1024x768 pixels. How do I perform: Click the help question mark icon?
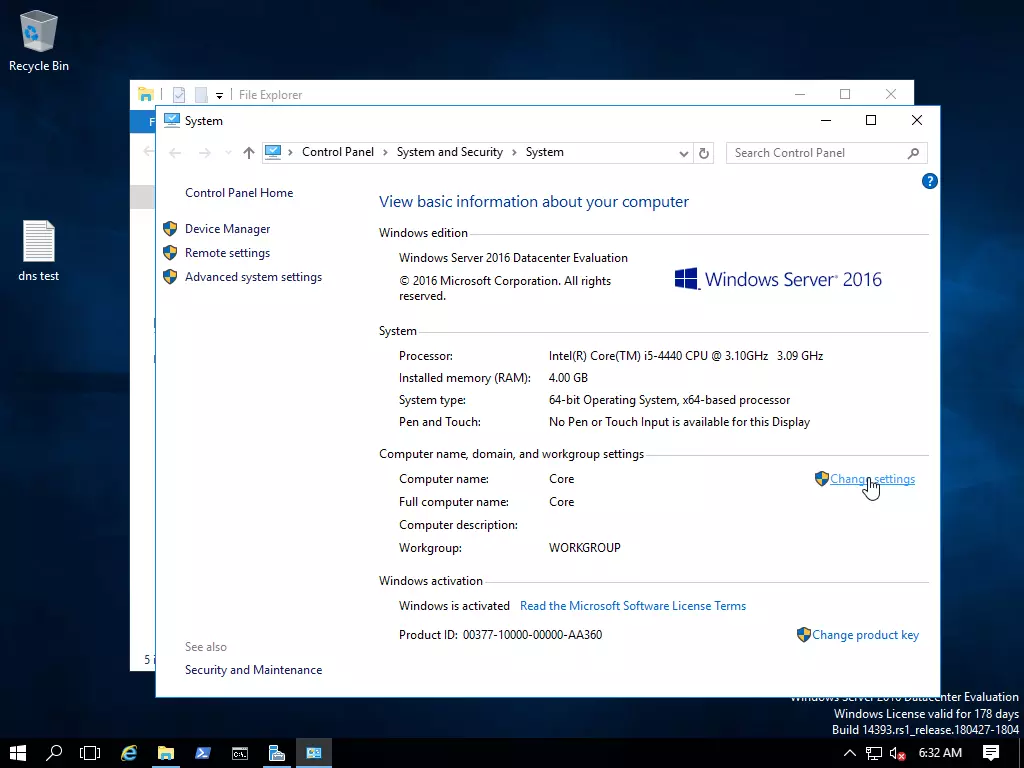pos(929,182)
